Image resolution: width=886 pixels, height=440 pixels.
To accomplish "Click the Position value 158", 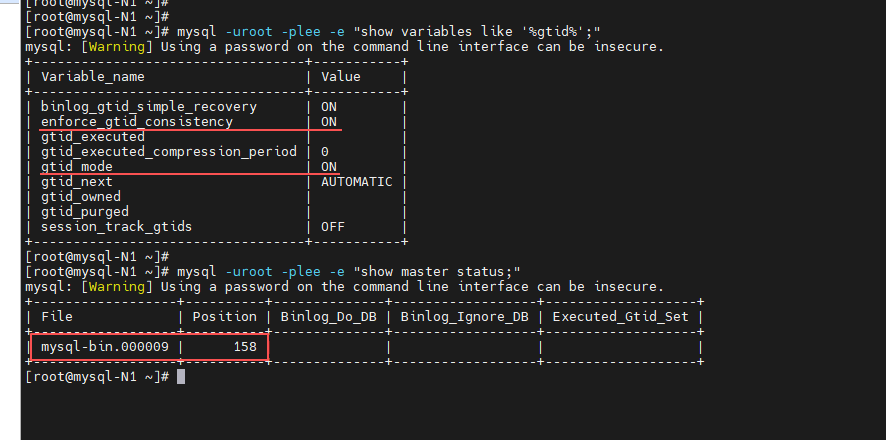I will [245, 347].
